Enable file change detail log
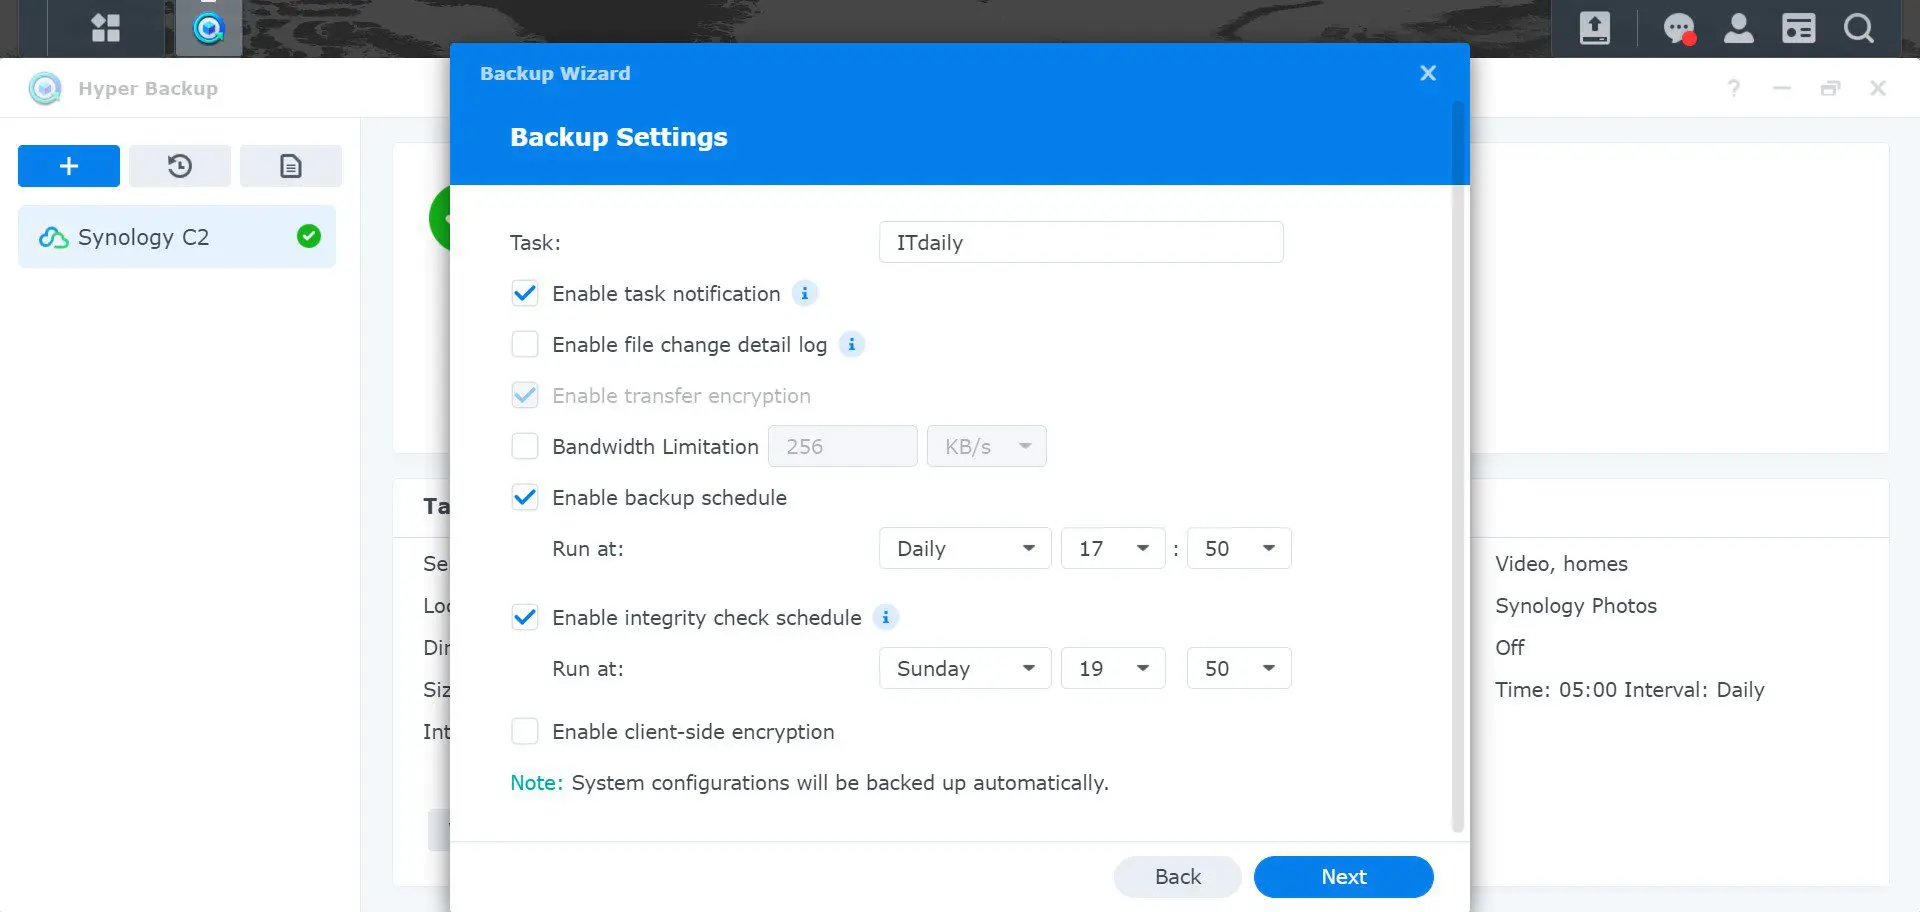Image resolution: width=1920 pixels, height=912 pixels. (x=525, y=344)
